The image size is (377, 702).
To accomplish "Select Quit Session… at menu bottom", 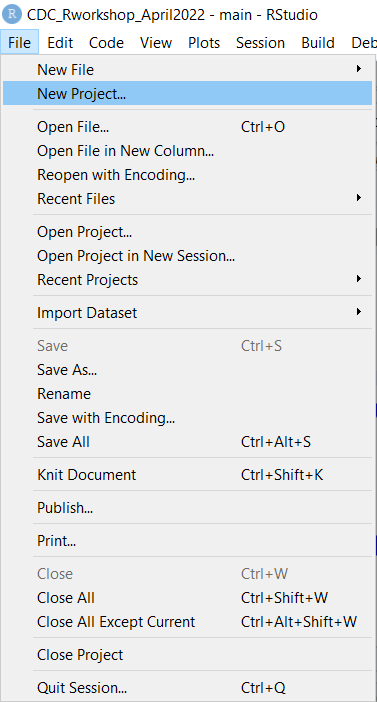I will point(188,687).
